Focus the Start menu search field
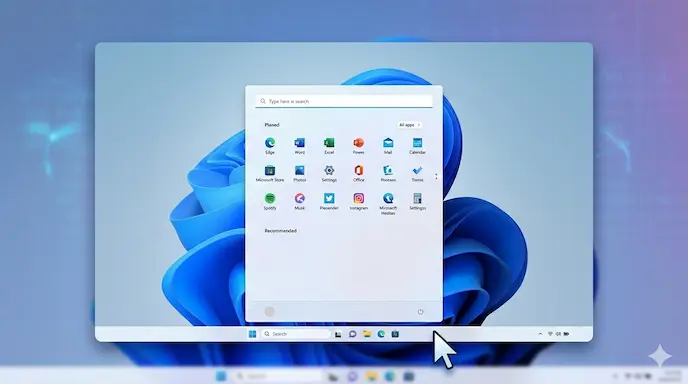 pyautogui.click(x=344, y=101)
